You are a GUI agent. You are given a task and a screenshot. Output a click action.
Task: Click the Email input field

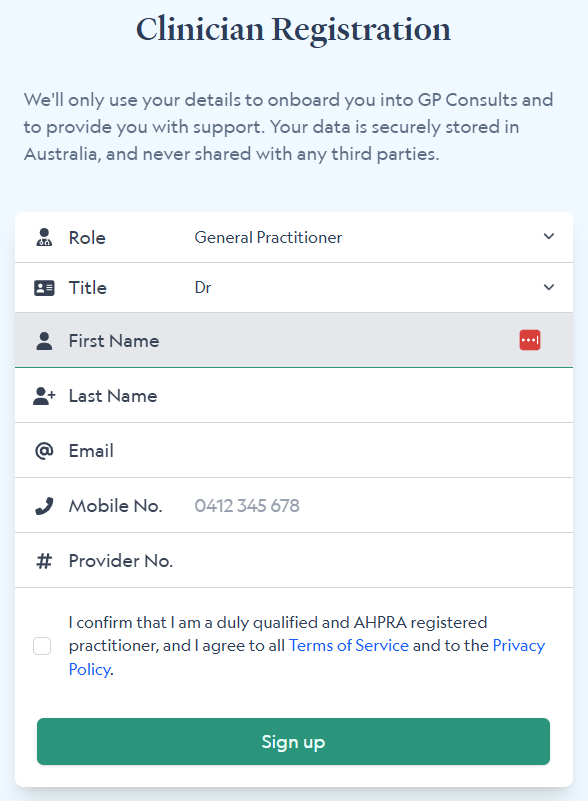[x=294, y=451]
